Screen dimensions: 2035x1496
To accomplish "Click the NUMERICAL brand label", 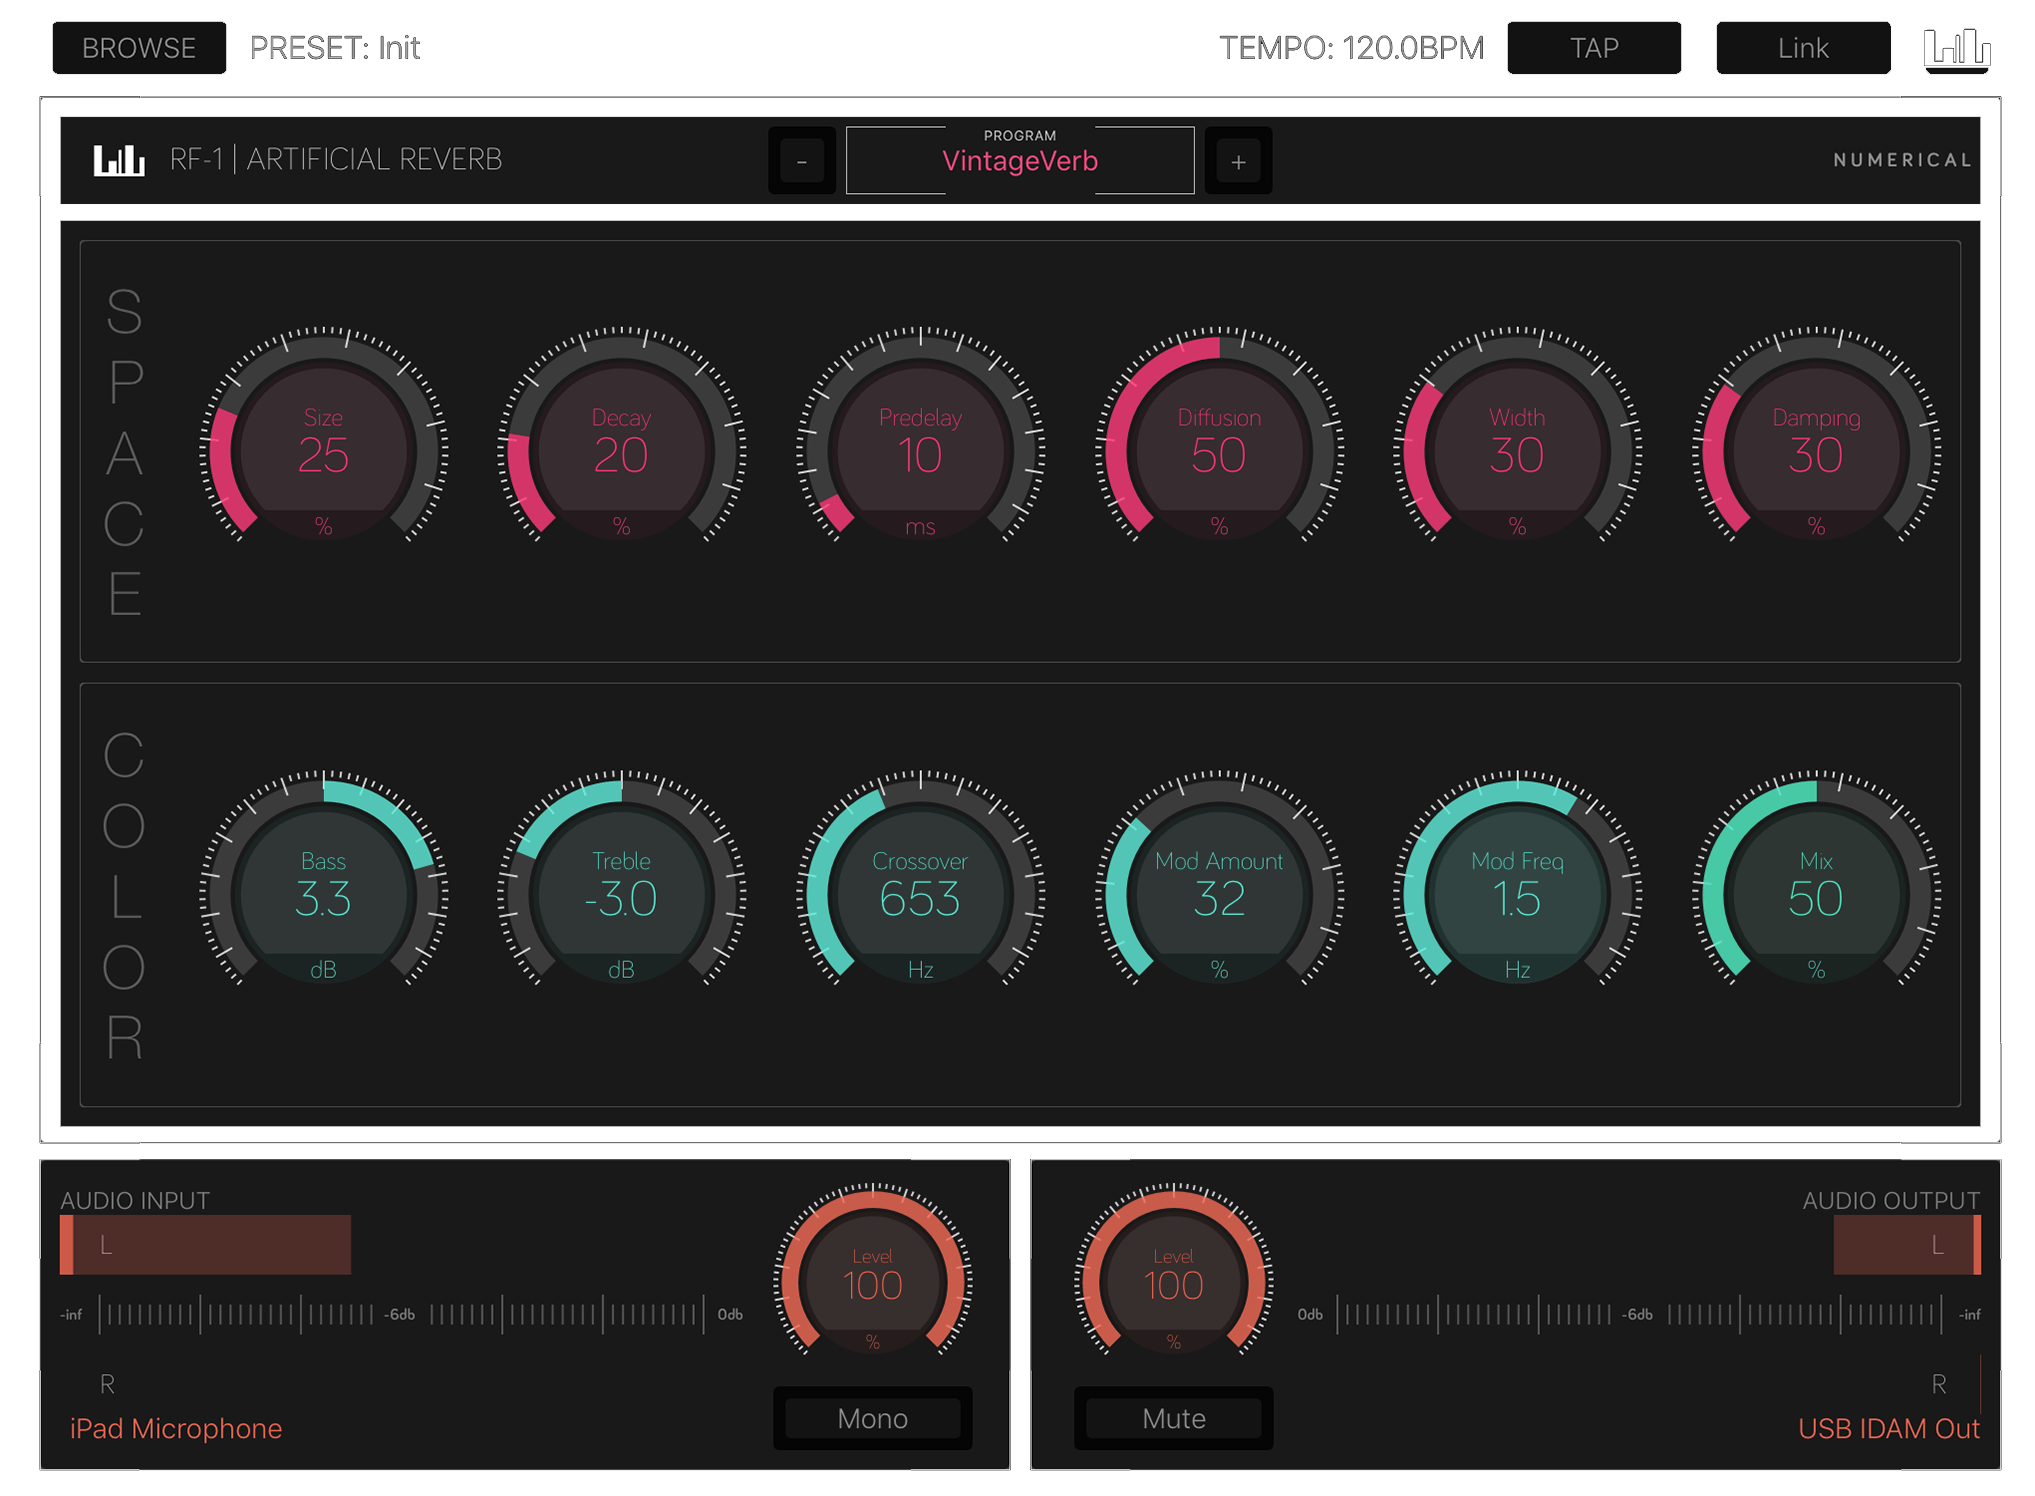I will click(1903, 160).
